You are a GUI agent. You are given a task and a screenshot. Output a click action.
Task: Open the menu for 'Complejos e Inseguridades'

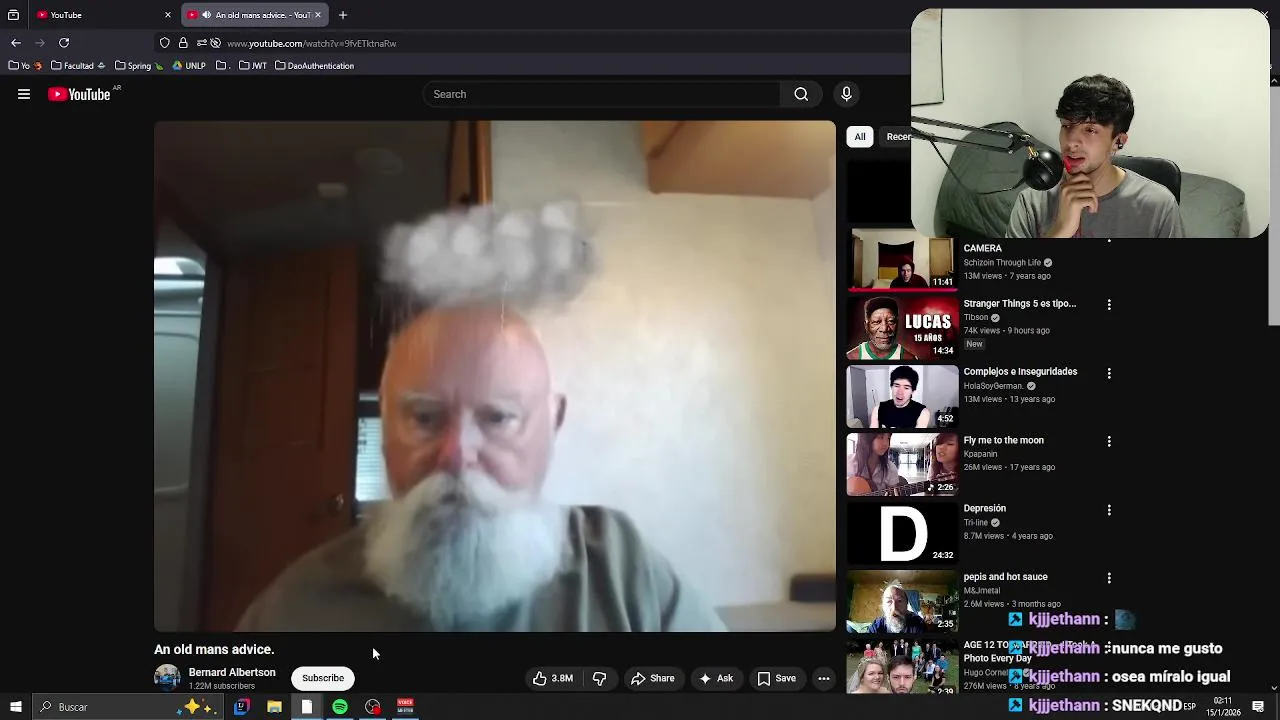[x=1109, y=373]
